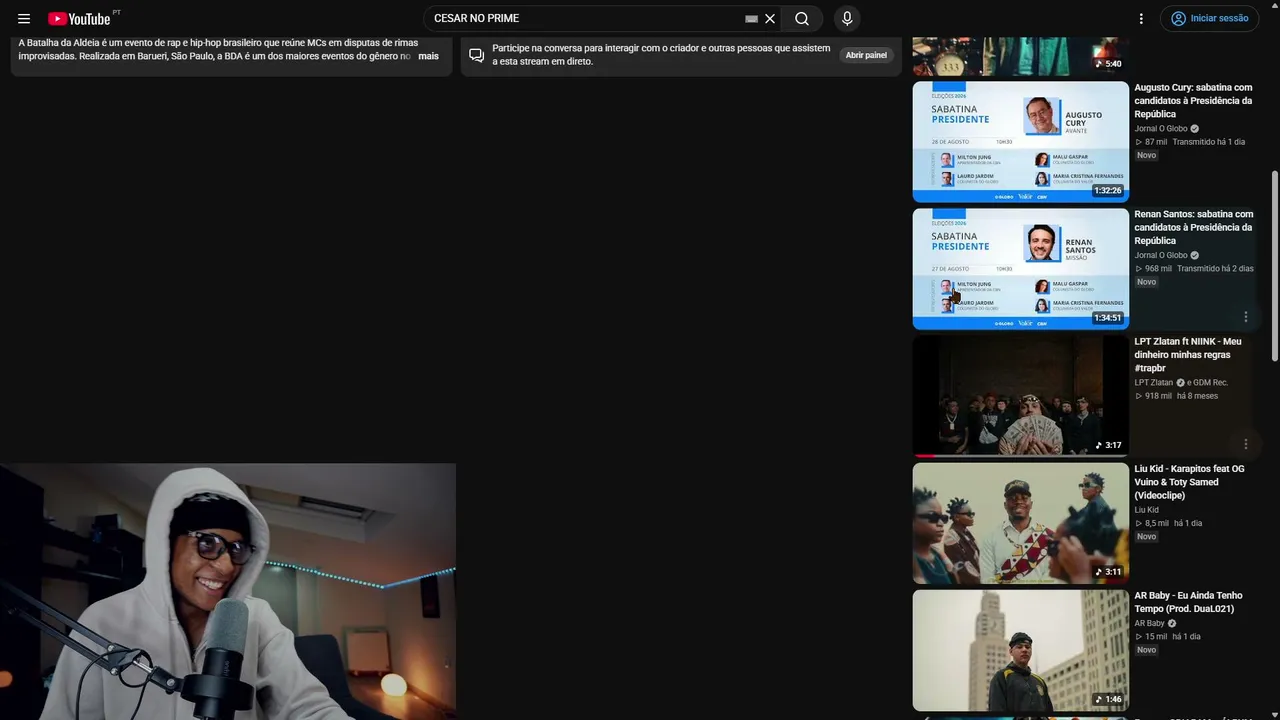This screenshot has width=1280, height=720.
Task: Click the "968 mil" view count text
Action: [1158, 269]
